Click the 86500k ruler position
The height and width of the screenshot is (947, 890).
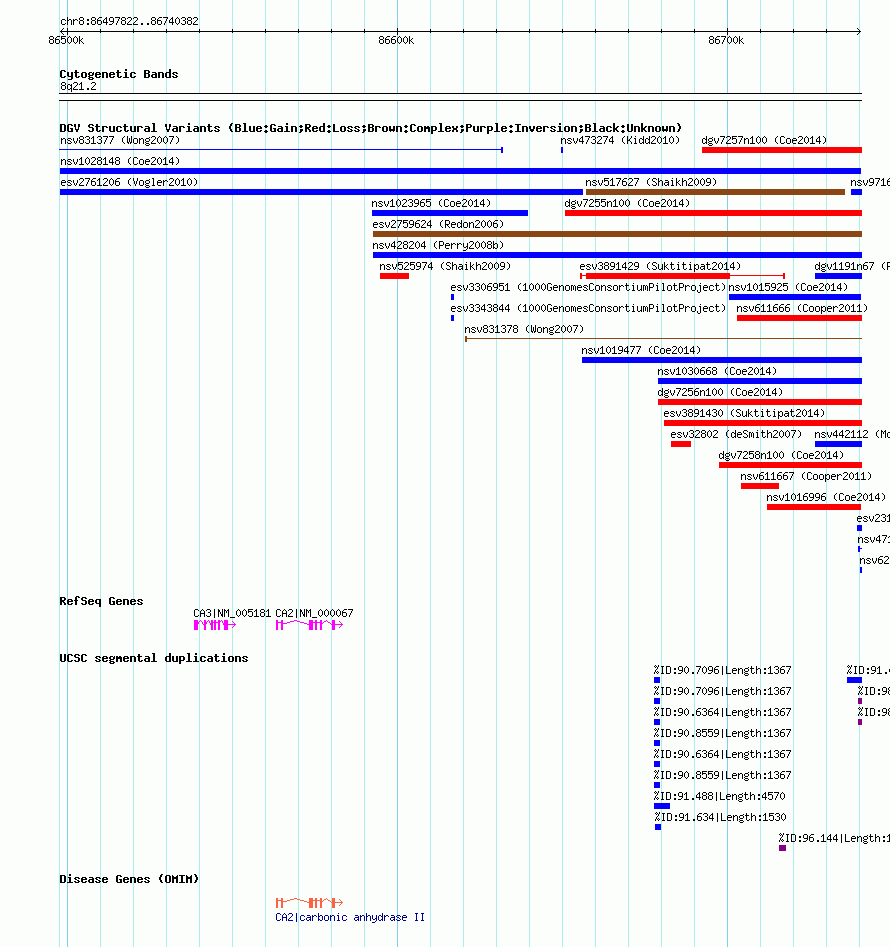tap(66, 40)
